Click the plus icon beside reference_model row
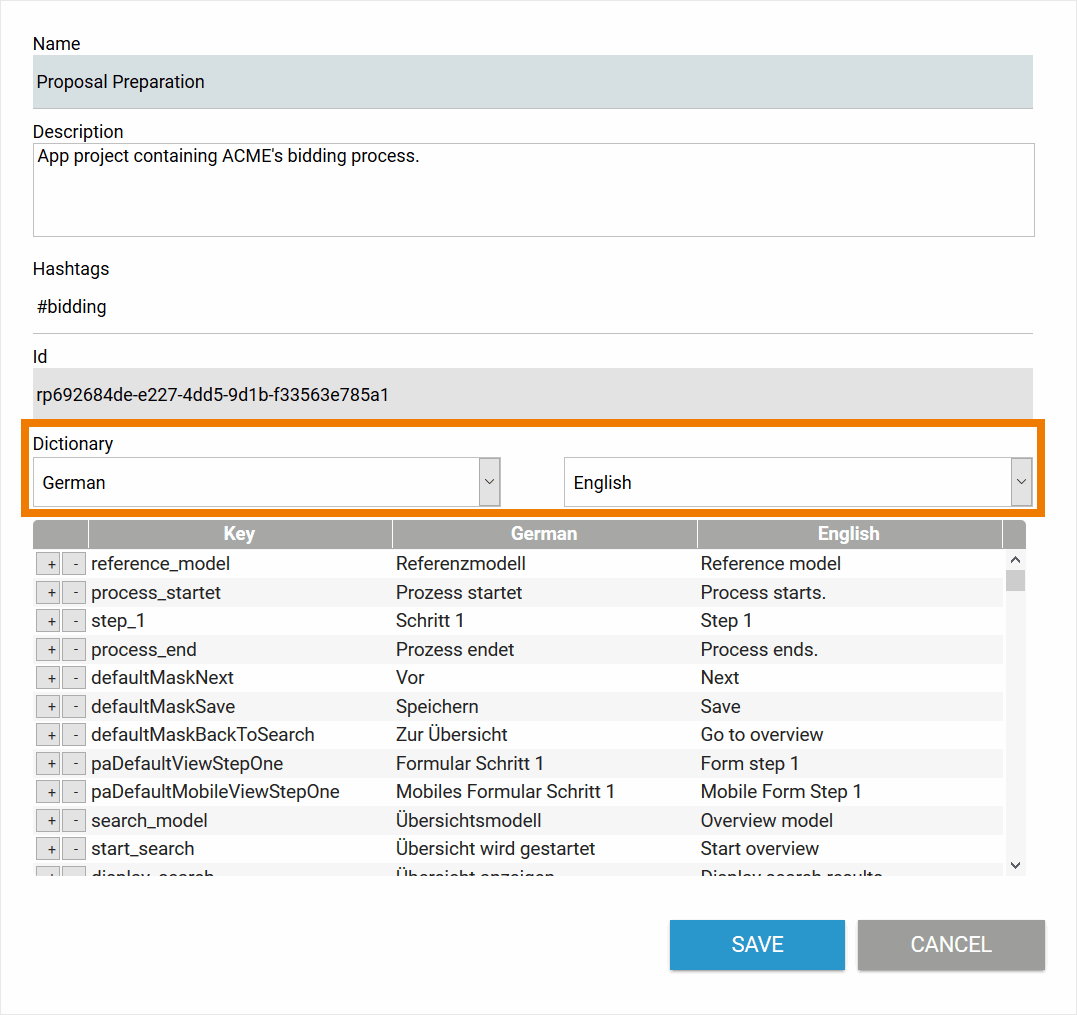This screenshot has width=1077, height=1015. click(49, 564)
